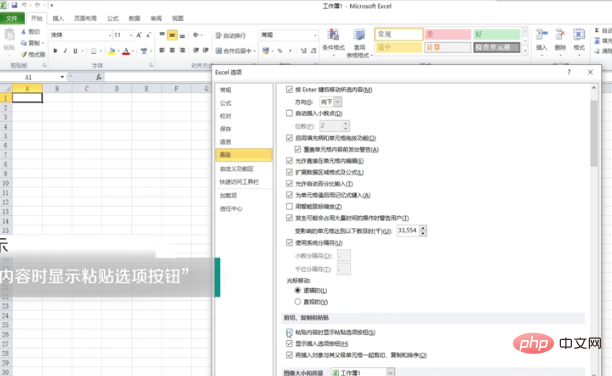
Task: Switch to the View (视图) ribbon tab
Action: click(x=178, y=18)
